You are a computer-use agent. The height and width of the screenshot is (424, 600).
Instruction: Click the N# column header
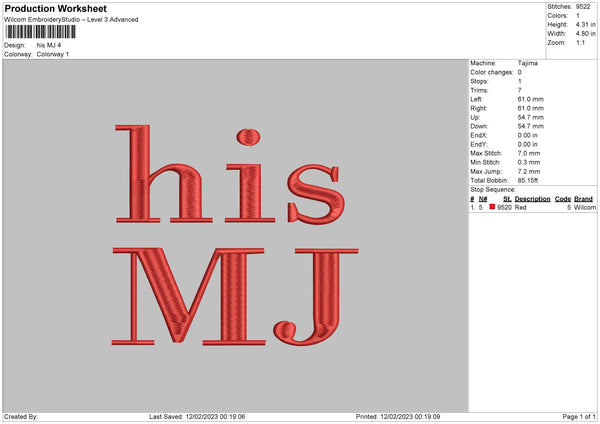pos(483,199)
